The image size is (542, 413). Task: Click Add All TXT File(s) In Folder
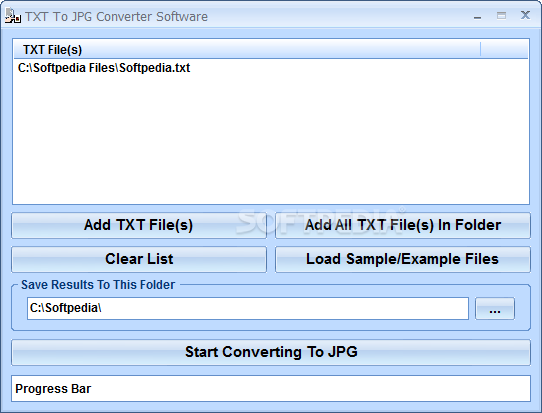pyautogui.click(x=403, y=225)
